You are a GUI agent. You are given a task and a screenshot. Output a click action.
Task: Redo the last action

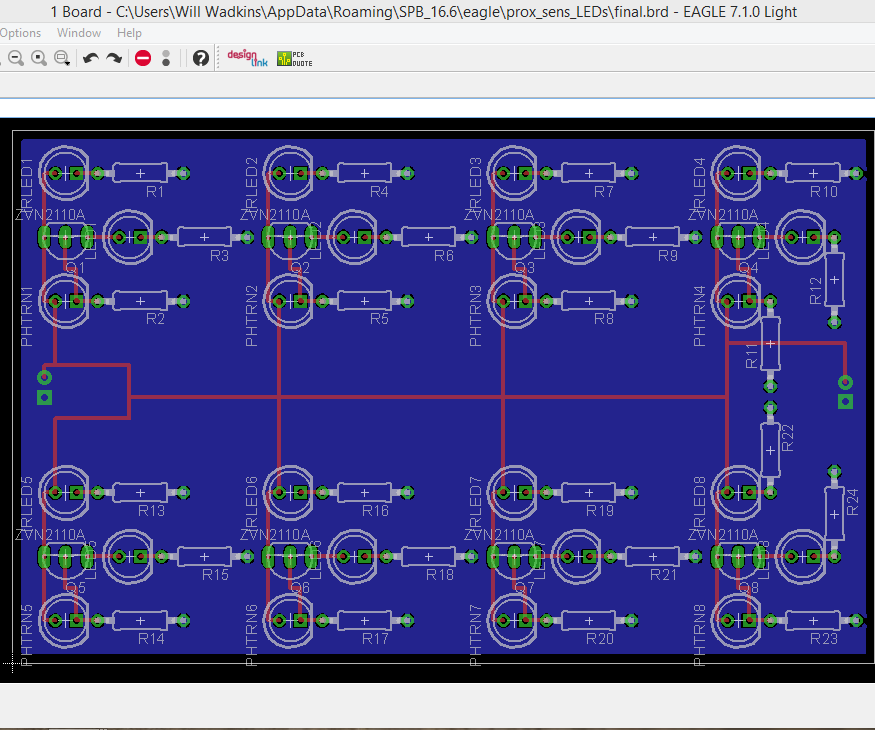[114, 57]
